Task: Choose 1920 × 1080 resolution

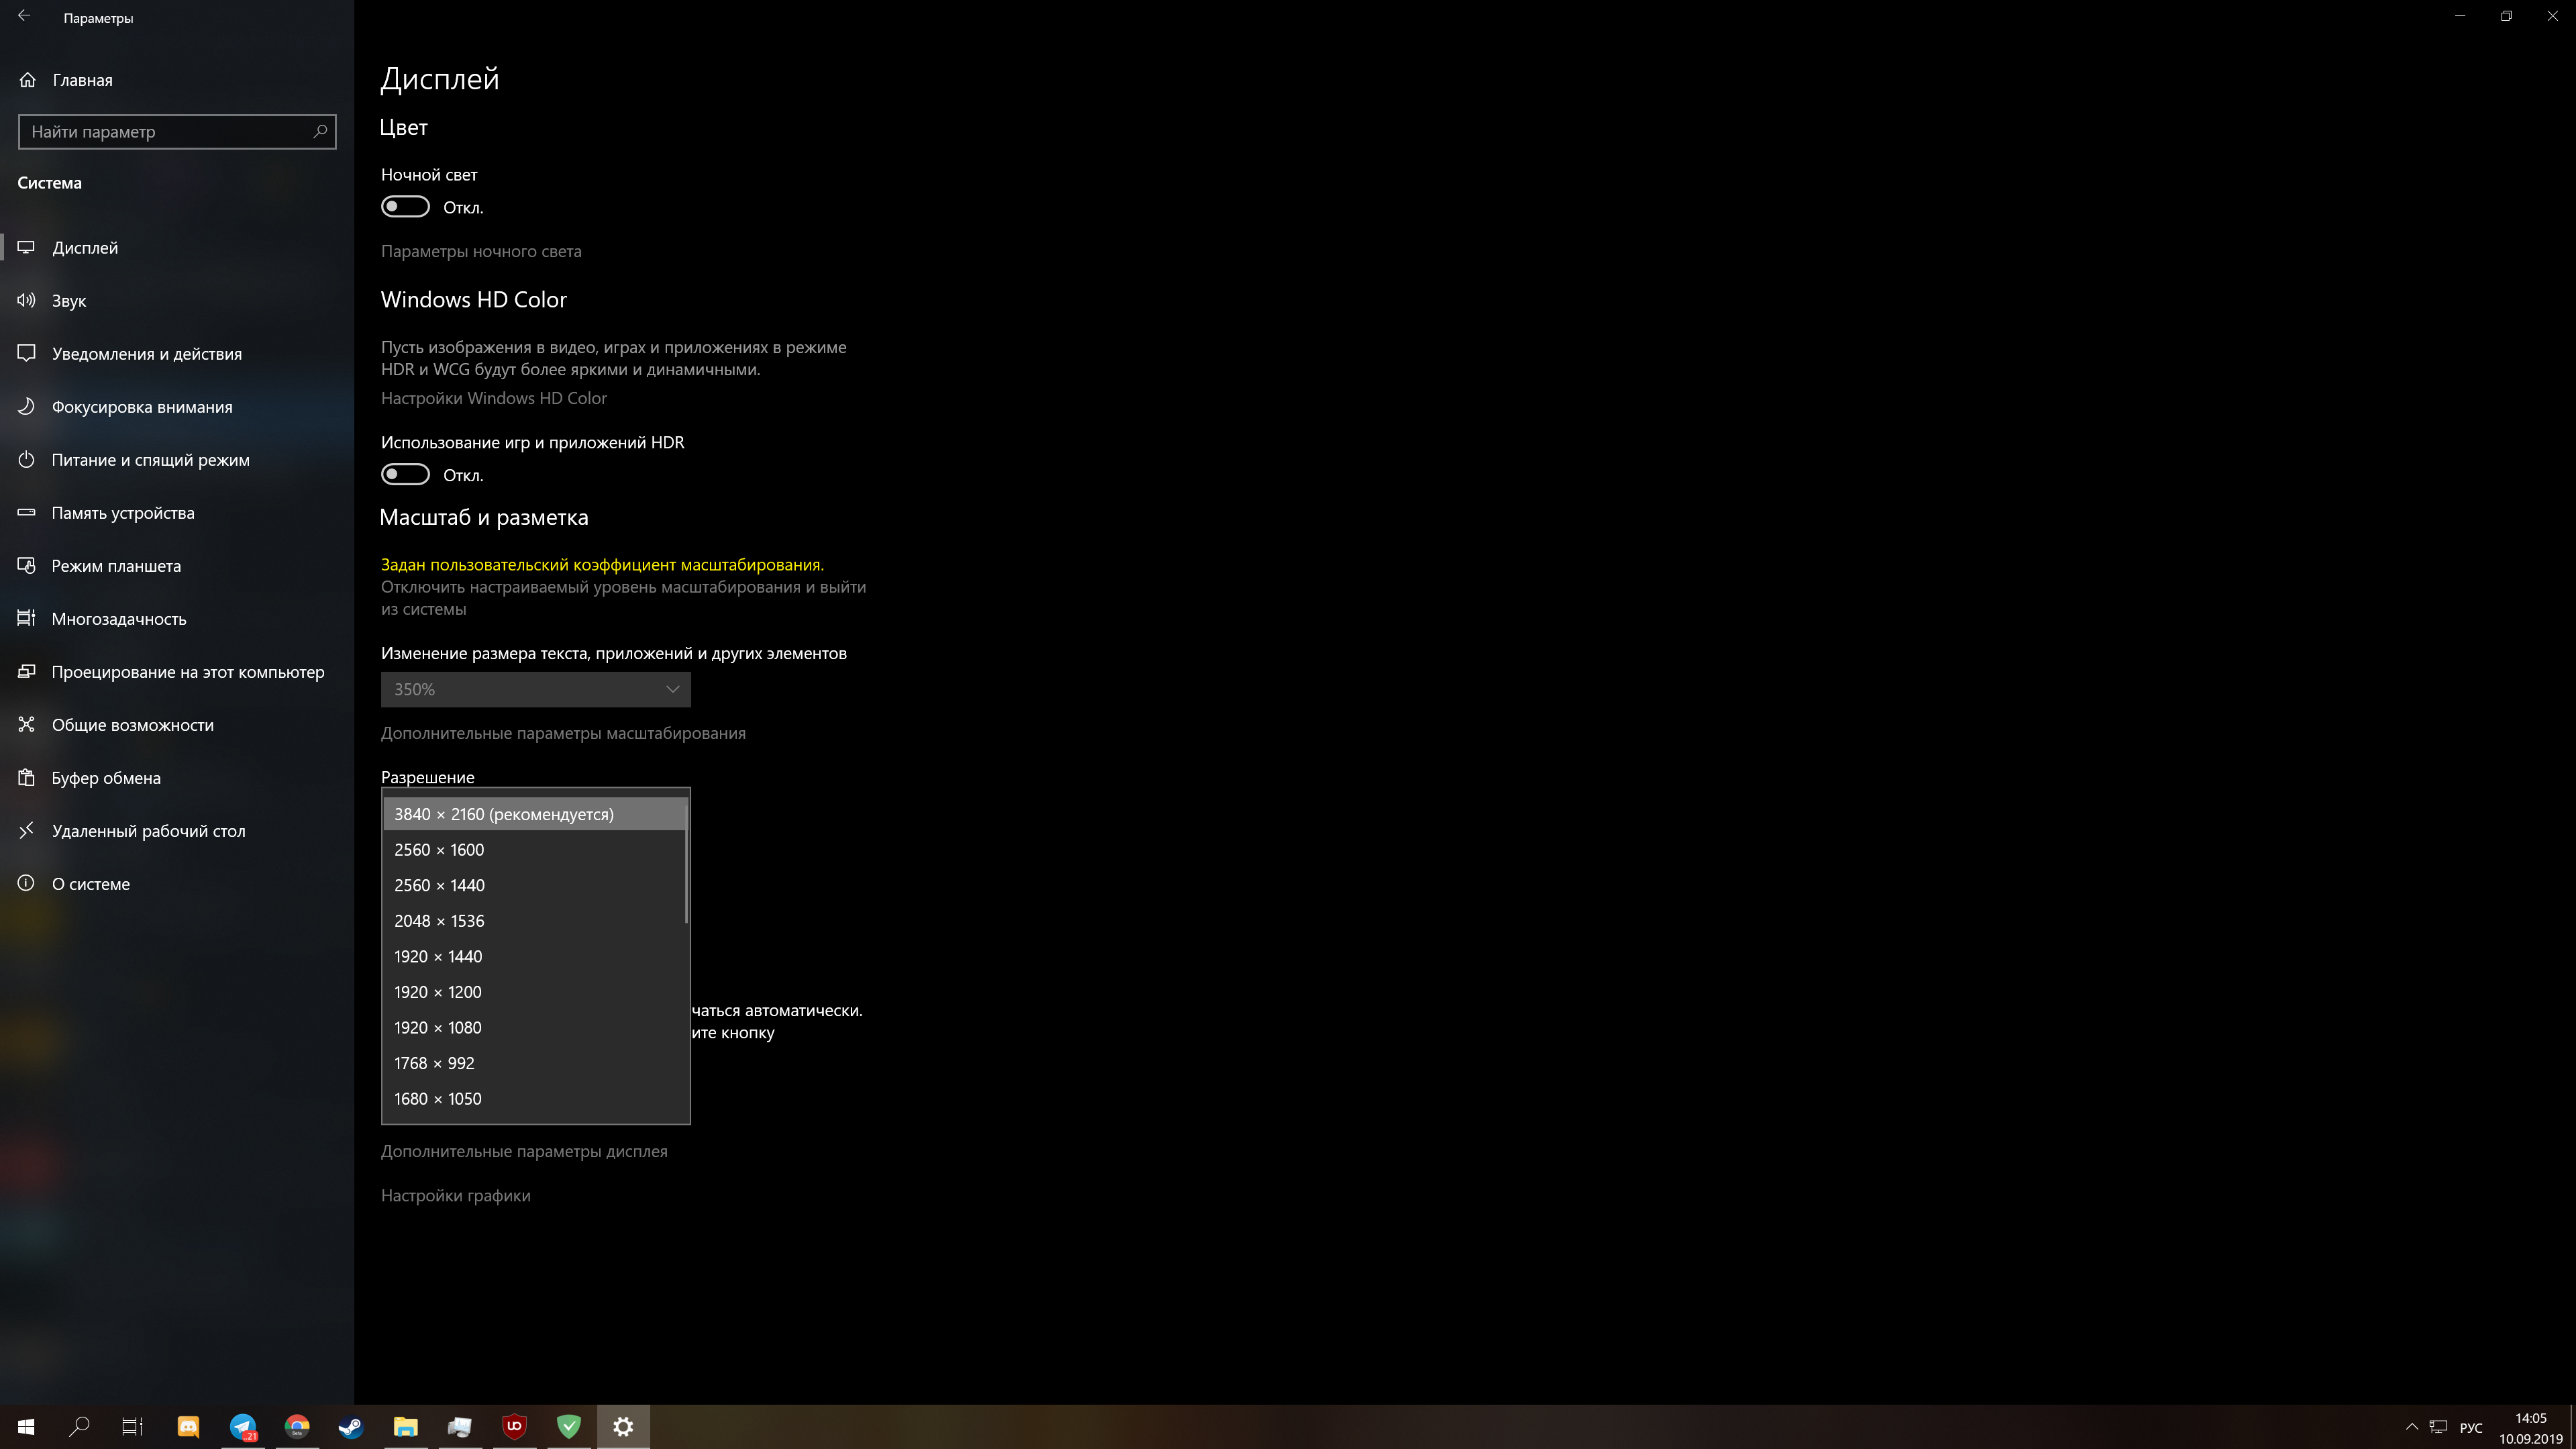Action: coord(535,1028)
